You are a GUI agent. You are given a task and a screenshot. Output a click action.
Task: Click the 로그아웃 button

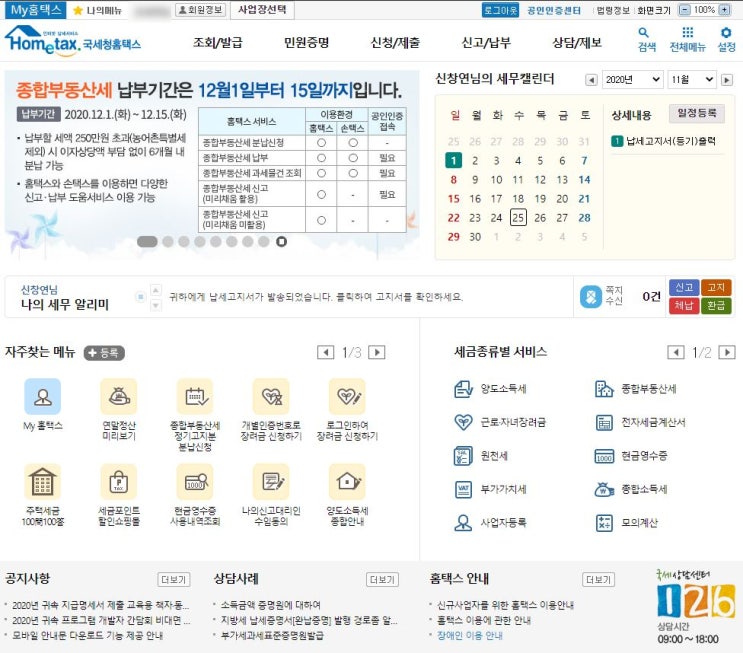pos(500,10)
